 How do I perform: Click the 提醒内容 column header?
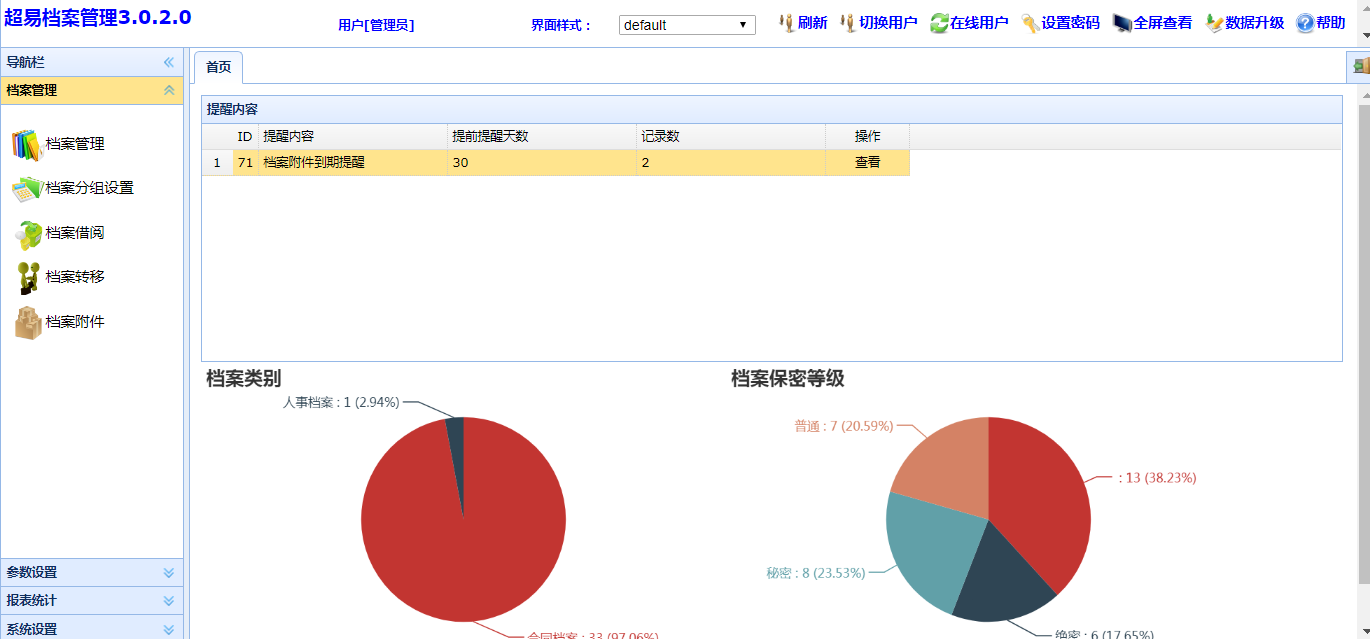click(352, 136)
